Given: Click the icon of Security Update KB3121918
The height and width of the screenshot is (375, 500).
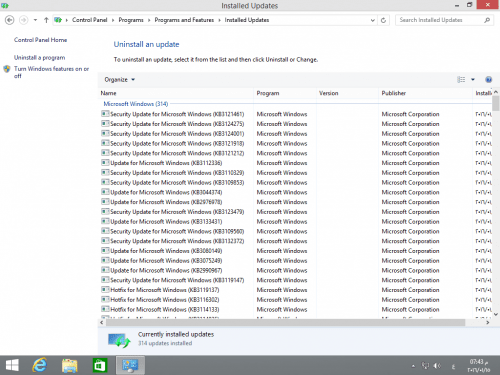Looking at the screenshot, I should 105,143.
